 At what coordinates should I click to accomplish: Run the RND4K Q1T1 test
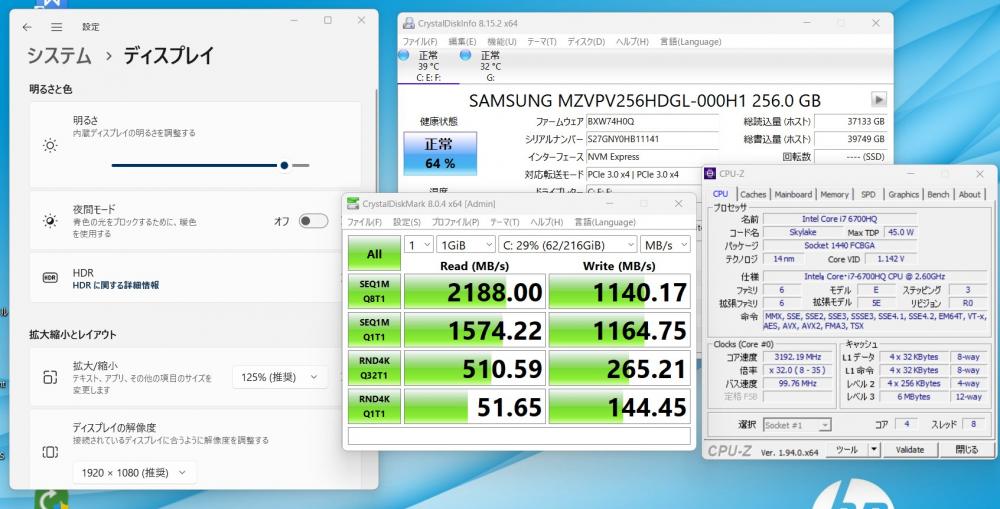(374, 406)
